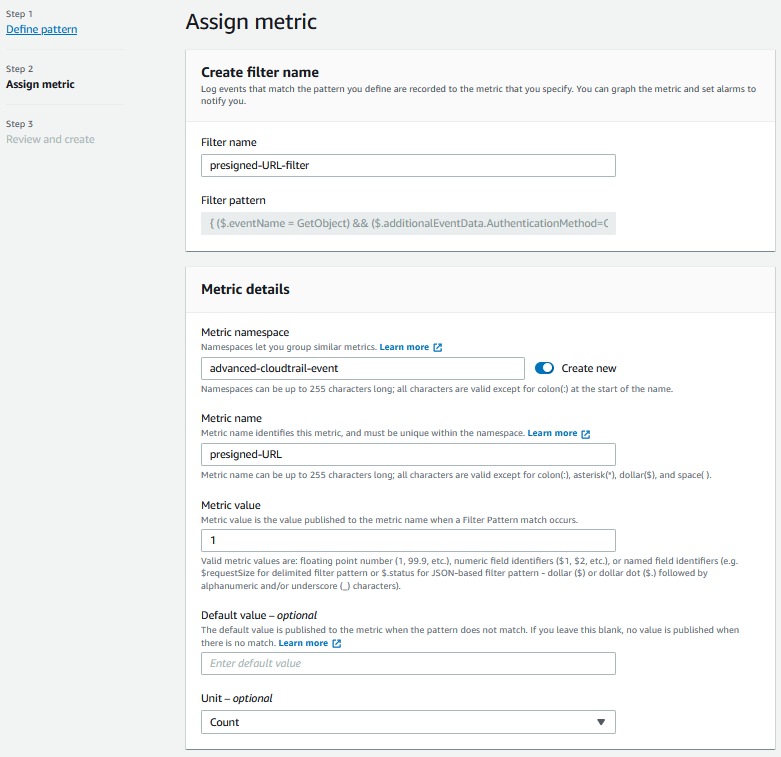Viewport: 781px width, 757px height.
Task: Click the Filter name input field
Action: point(408,165)
